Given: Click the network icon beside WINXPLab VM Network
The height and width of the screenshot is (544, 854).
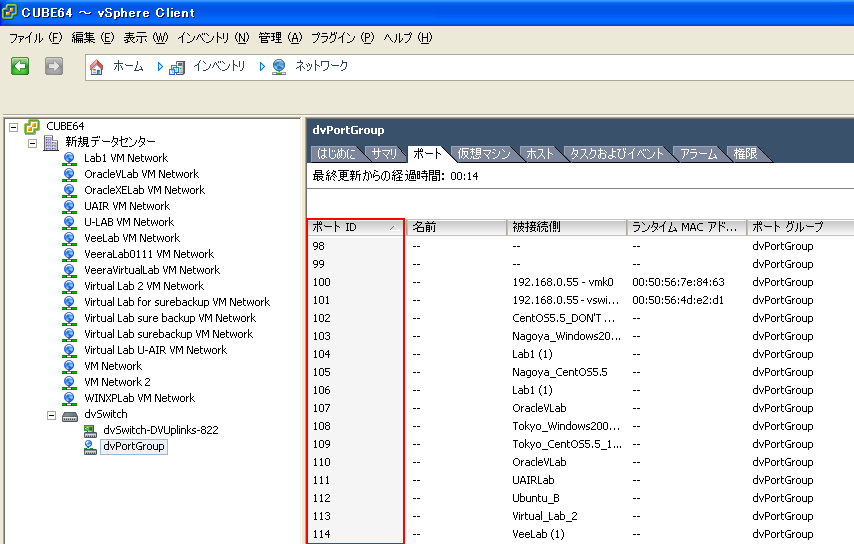Looking at the screenshot, I should 69,398.
